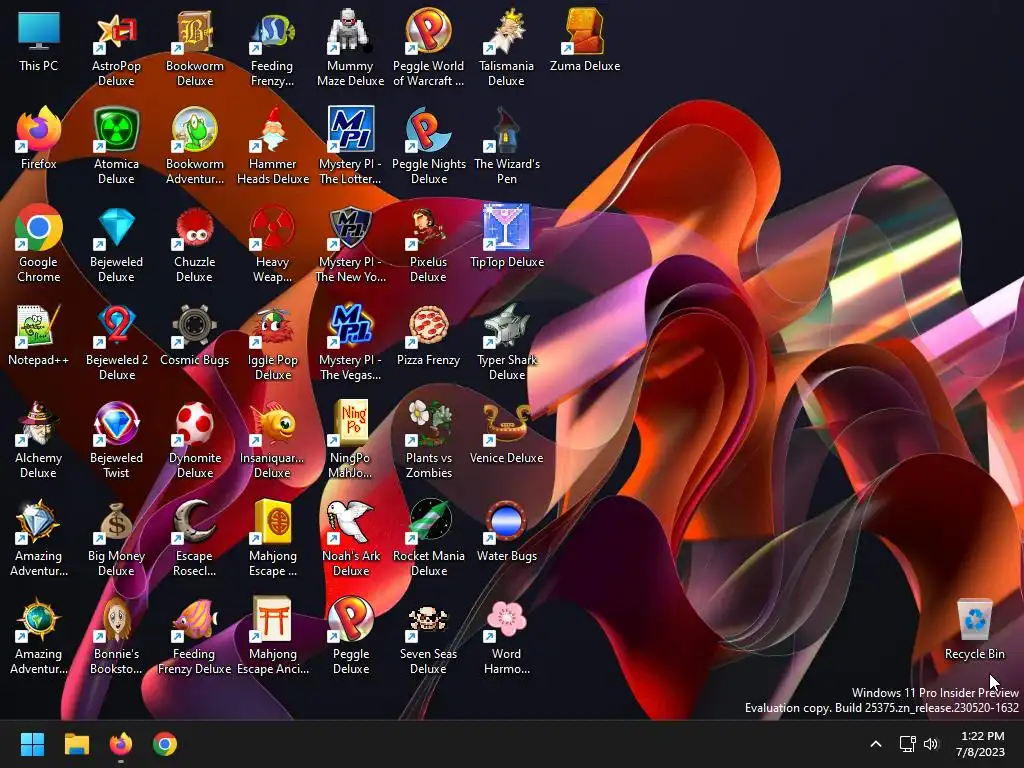Click Mahjong Escape Ancient torii icon

pyautogui.click(x=272, y=619)
